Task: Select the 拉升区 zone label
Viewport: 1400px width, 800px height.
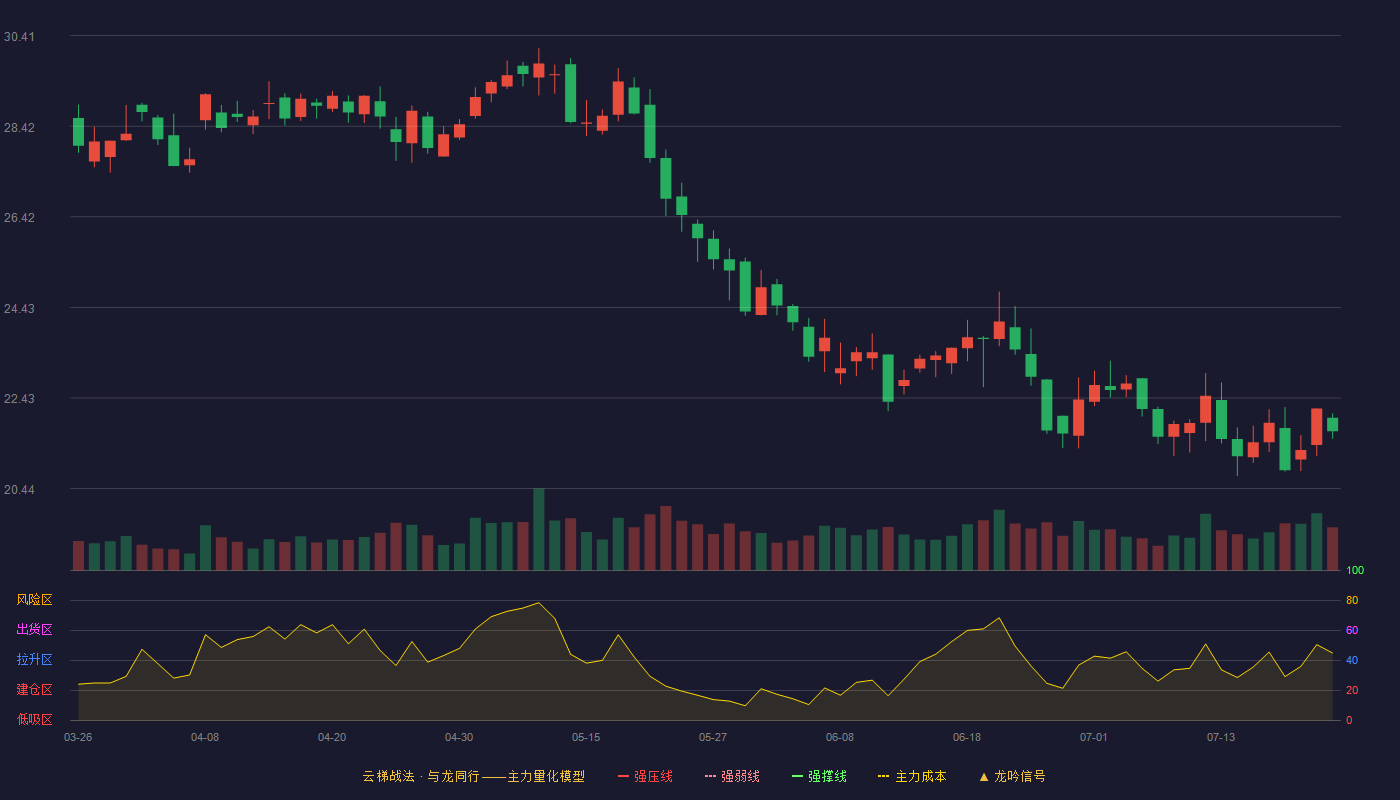Action: (x=34, y=660)
